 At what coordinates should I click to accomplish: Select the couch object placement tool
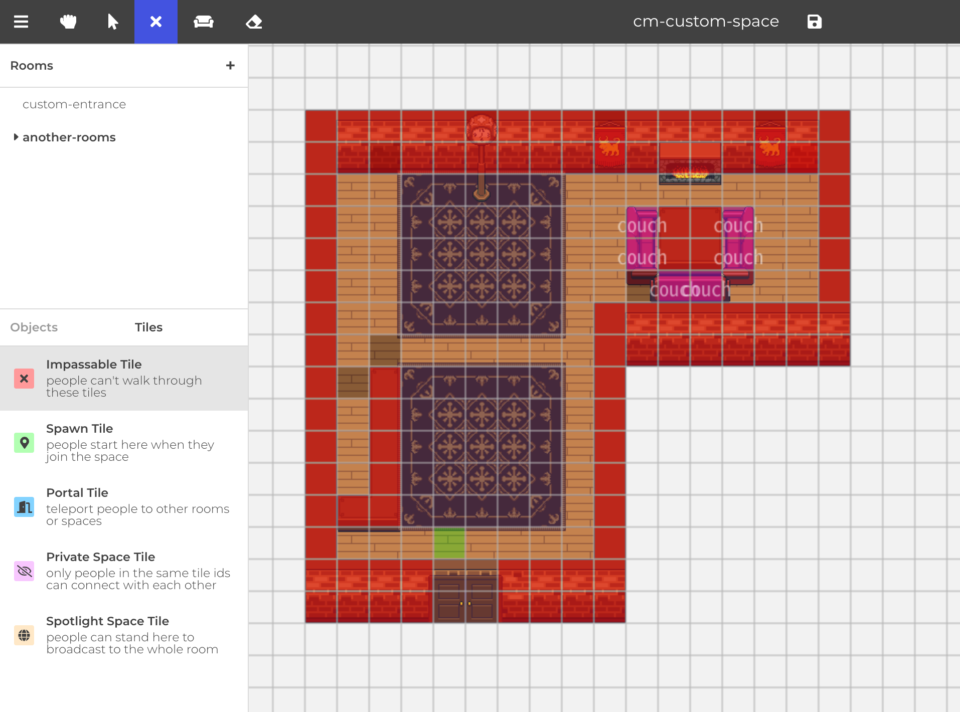click(x=203, y=22)
